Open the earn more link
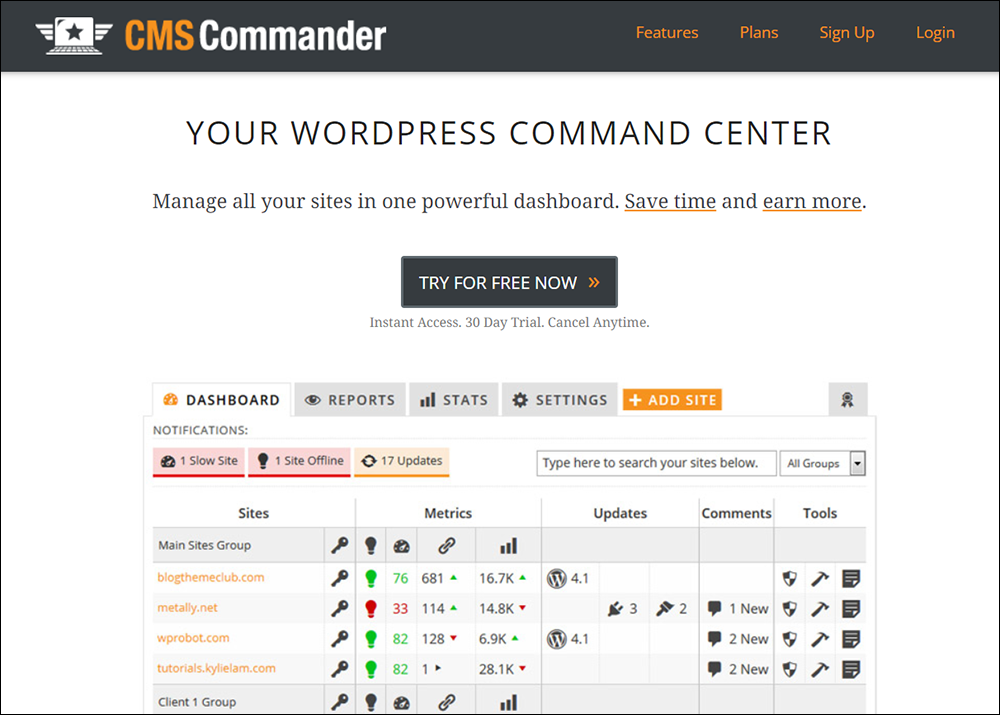This screenshot has height=715, width=1000. tap(812, 201)
